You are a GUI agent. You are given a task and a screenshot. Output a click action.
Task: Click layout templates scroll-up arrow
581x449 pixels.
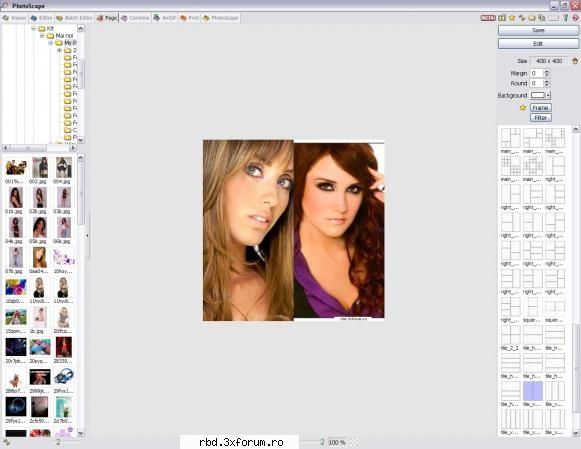(x=576, y=129)
